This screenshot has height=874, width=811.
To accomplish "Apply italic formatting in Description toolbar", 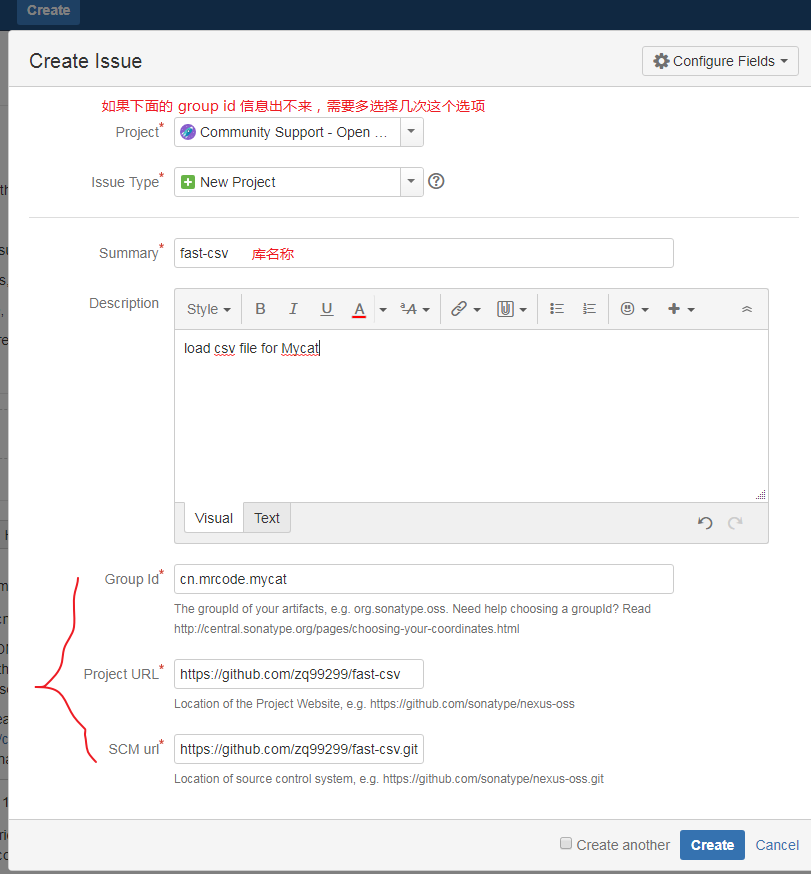I will click(293, 309).
